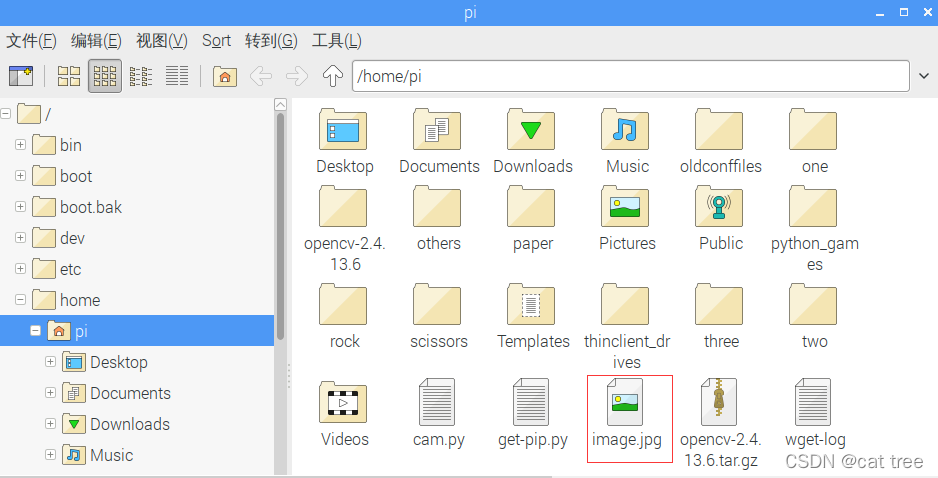Switch to large icon view mode
Viewport: 938px width, 478px height.
[69, 76]
